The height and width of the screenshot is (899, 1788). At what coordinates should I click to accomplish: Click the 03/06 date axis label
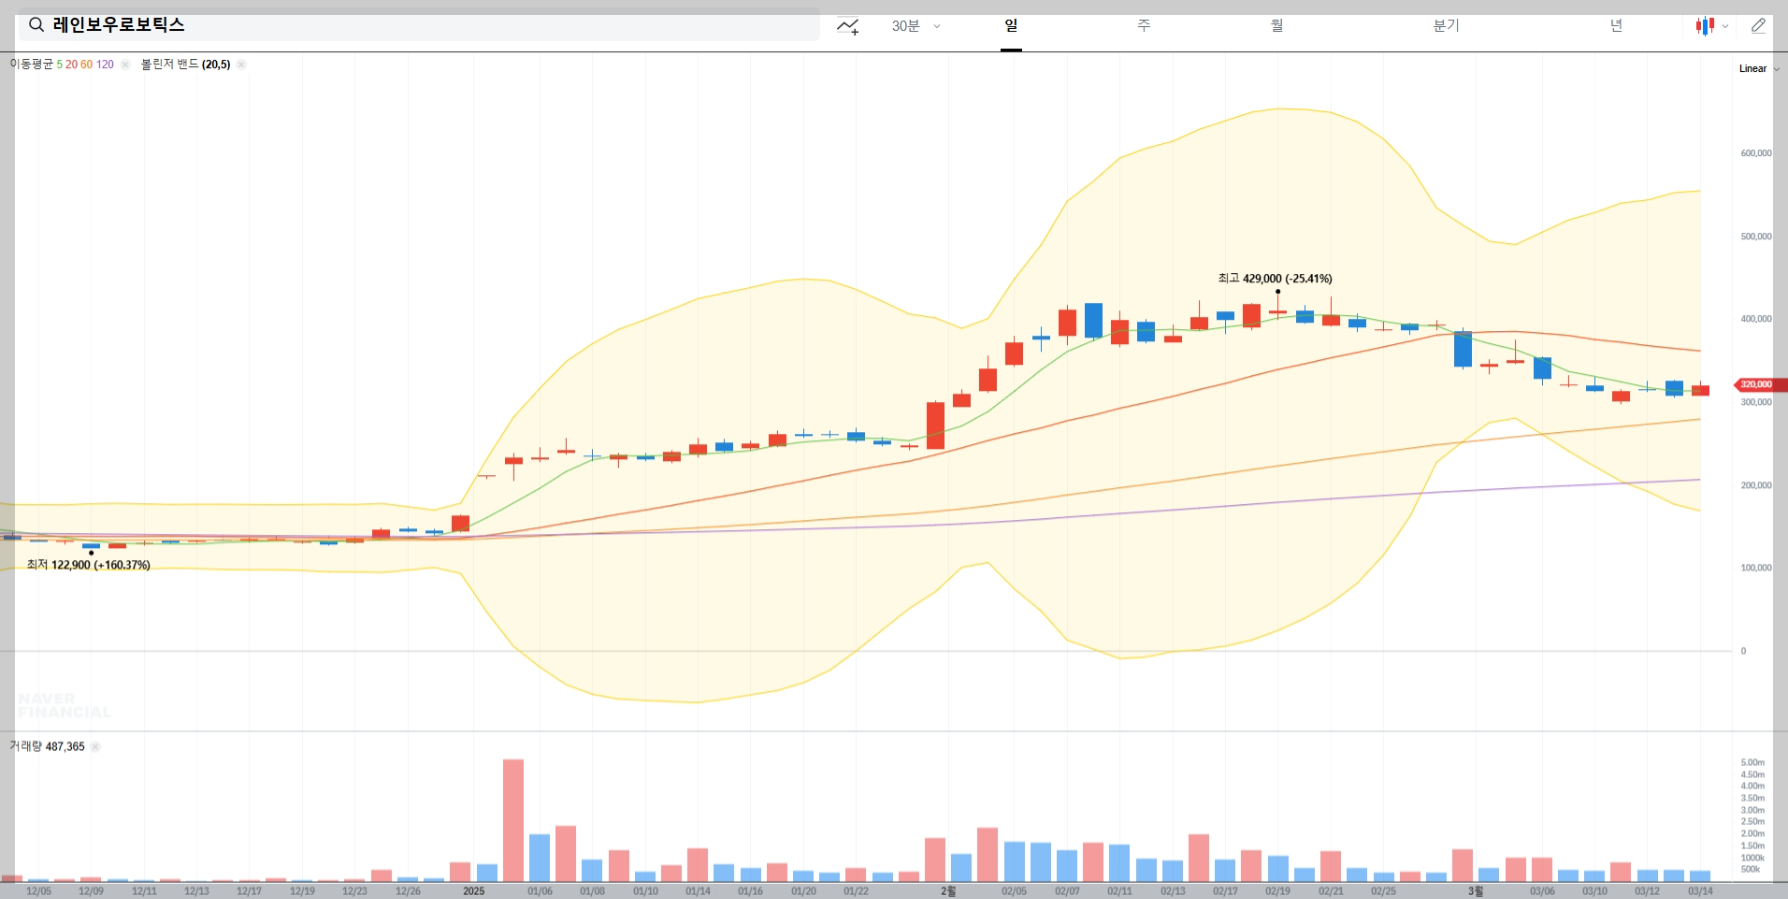[1542, 891]
